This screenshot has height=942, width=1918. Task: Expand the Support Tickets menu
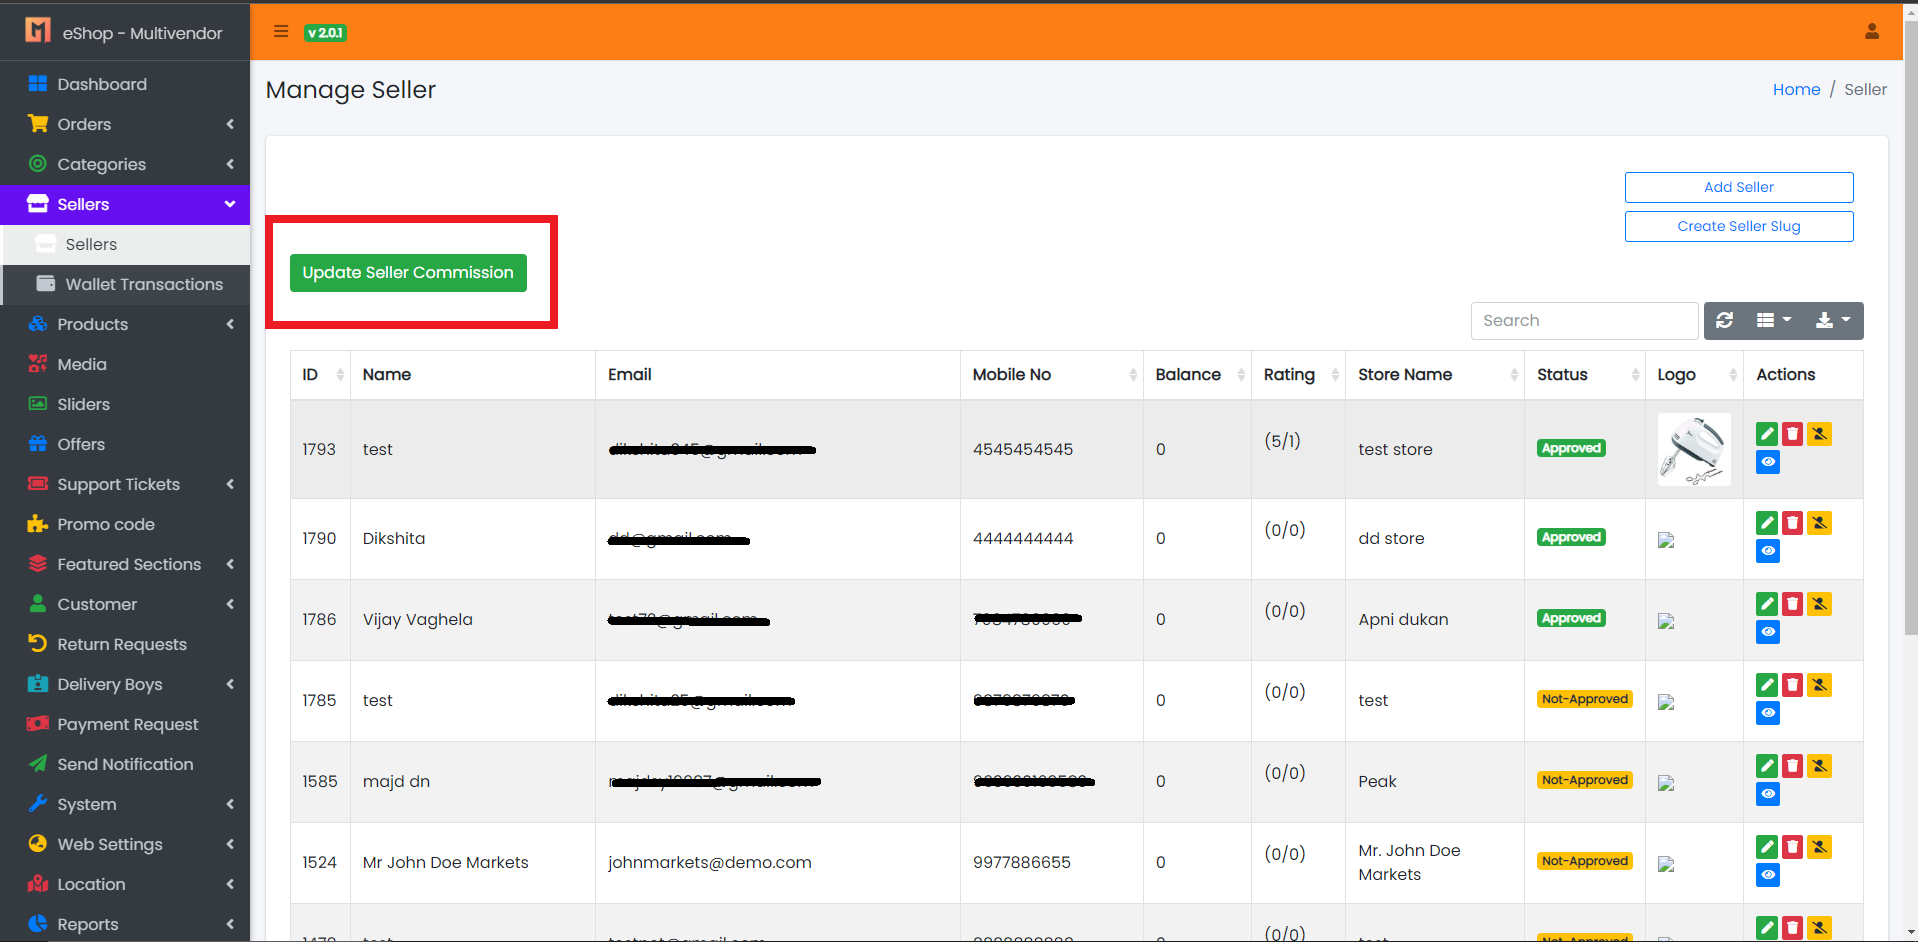pos(125,484)
